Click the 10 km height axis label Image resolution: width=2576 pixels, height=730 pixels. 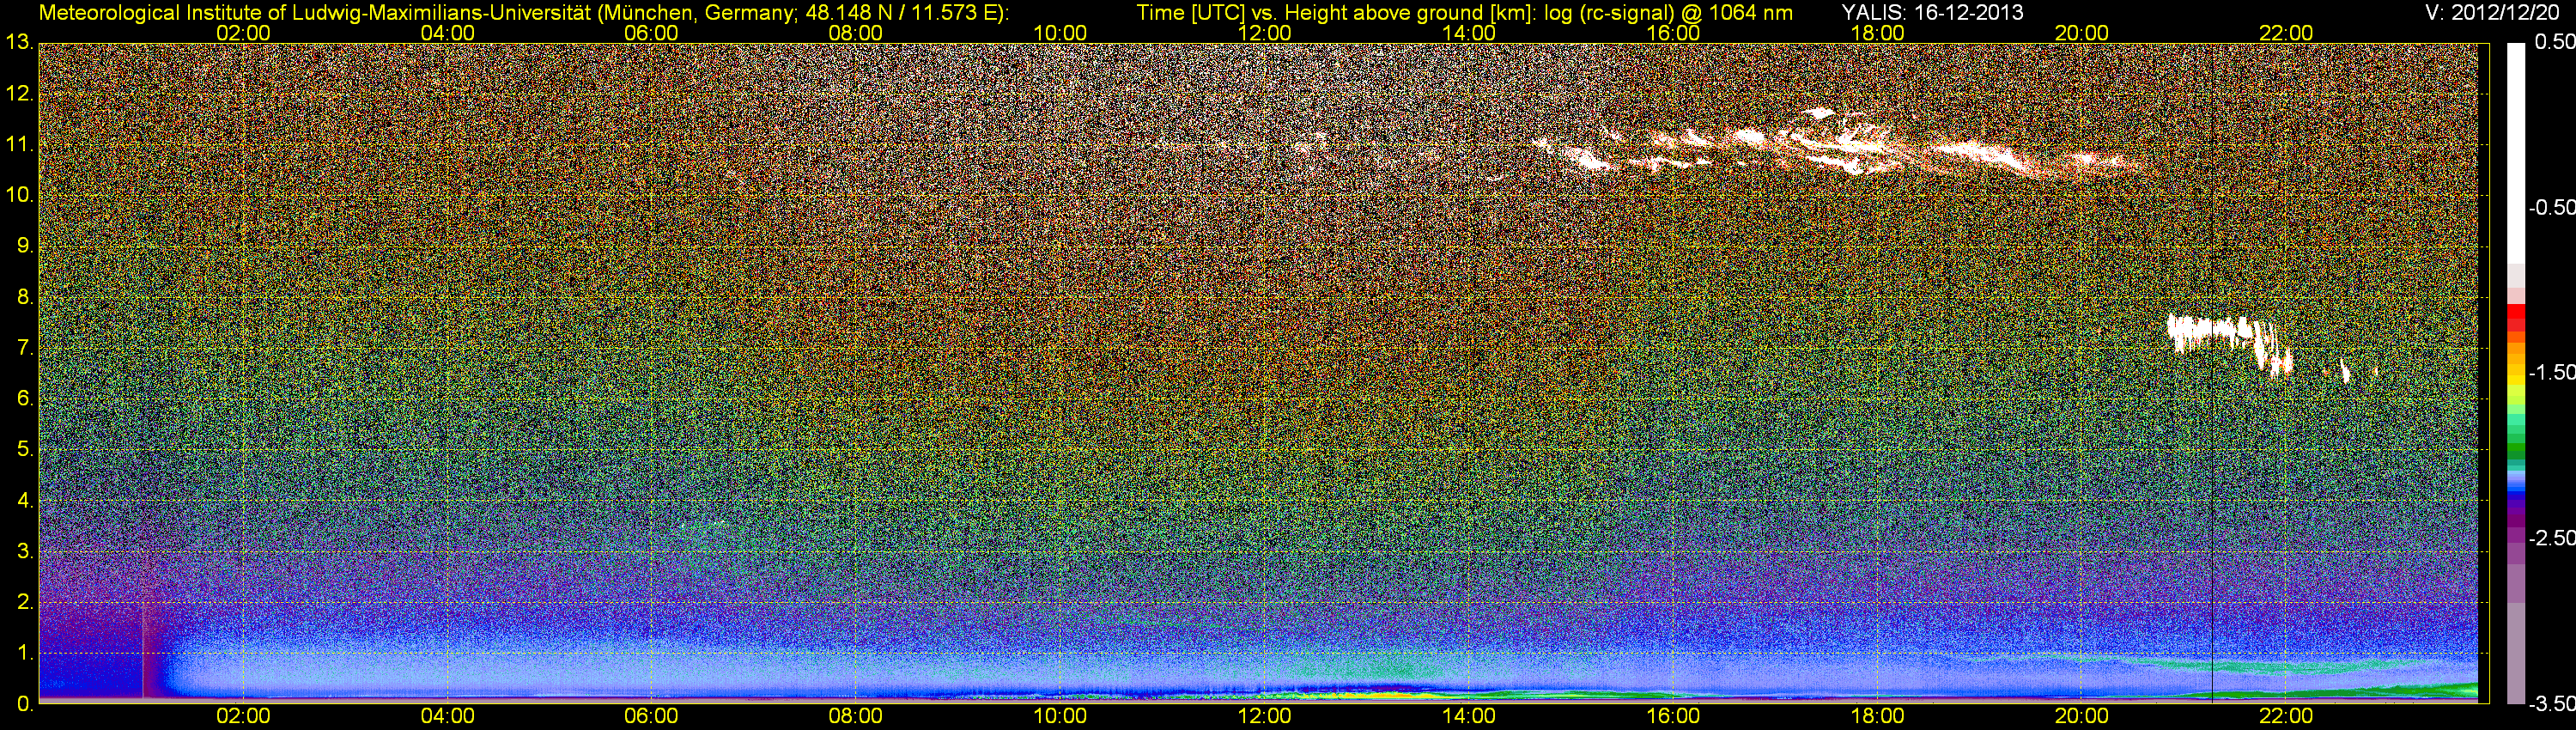pyautogui.click(x=19, y=195)
